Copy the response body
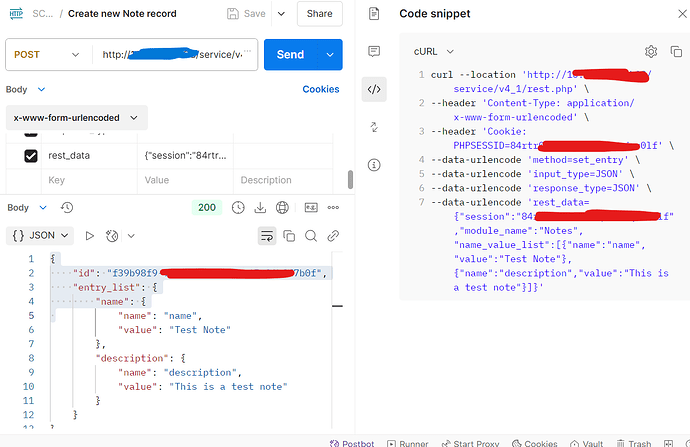 (289, 236)
